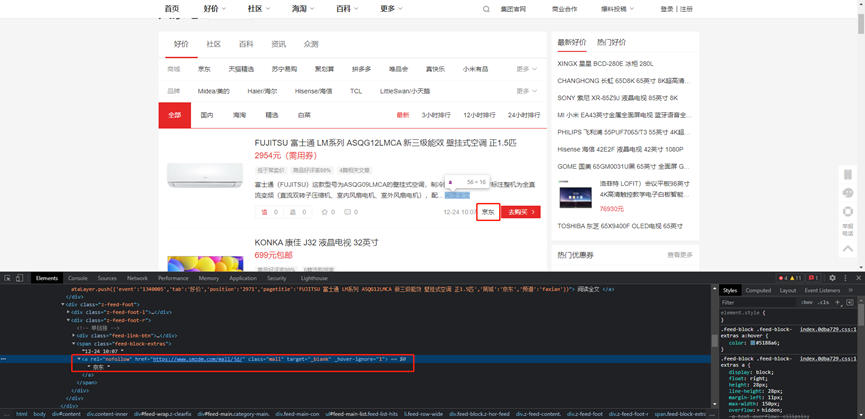Expand 更多 in the 商城 filter row
Viewport: 865px width, 419px height.
pyautogui.click(x=526, y=69)
